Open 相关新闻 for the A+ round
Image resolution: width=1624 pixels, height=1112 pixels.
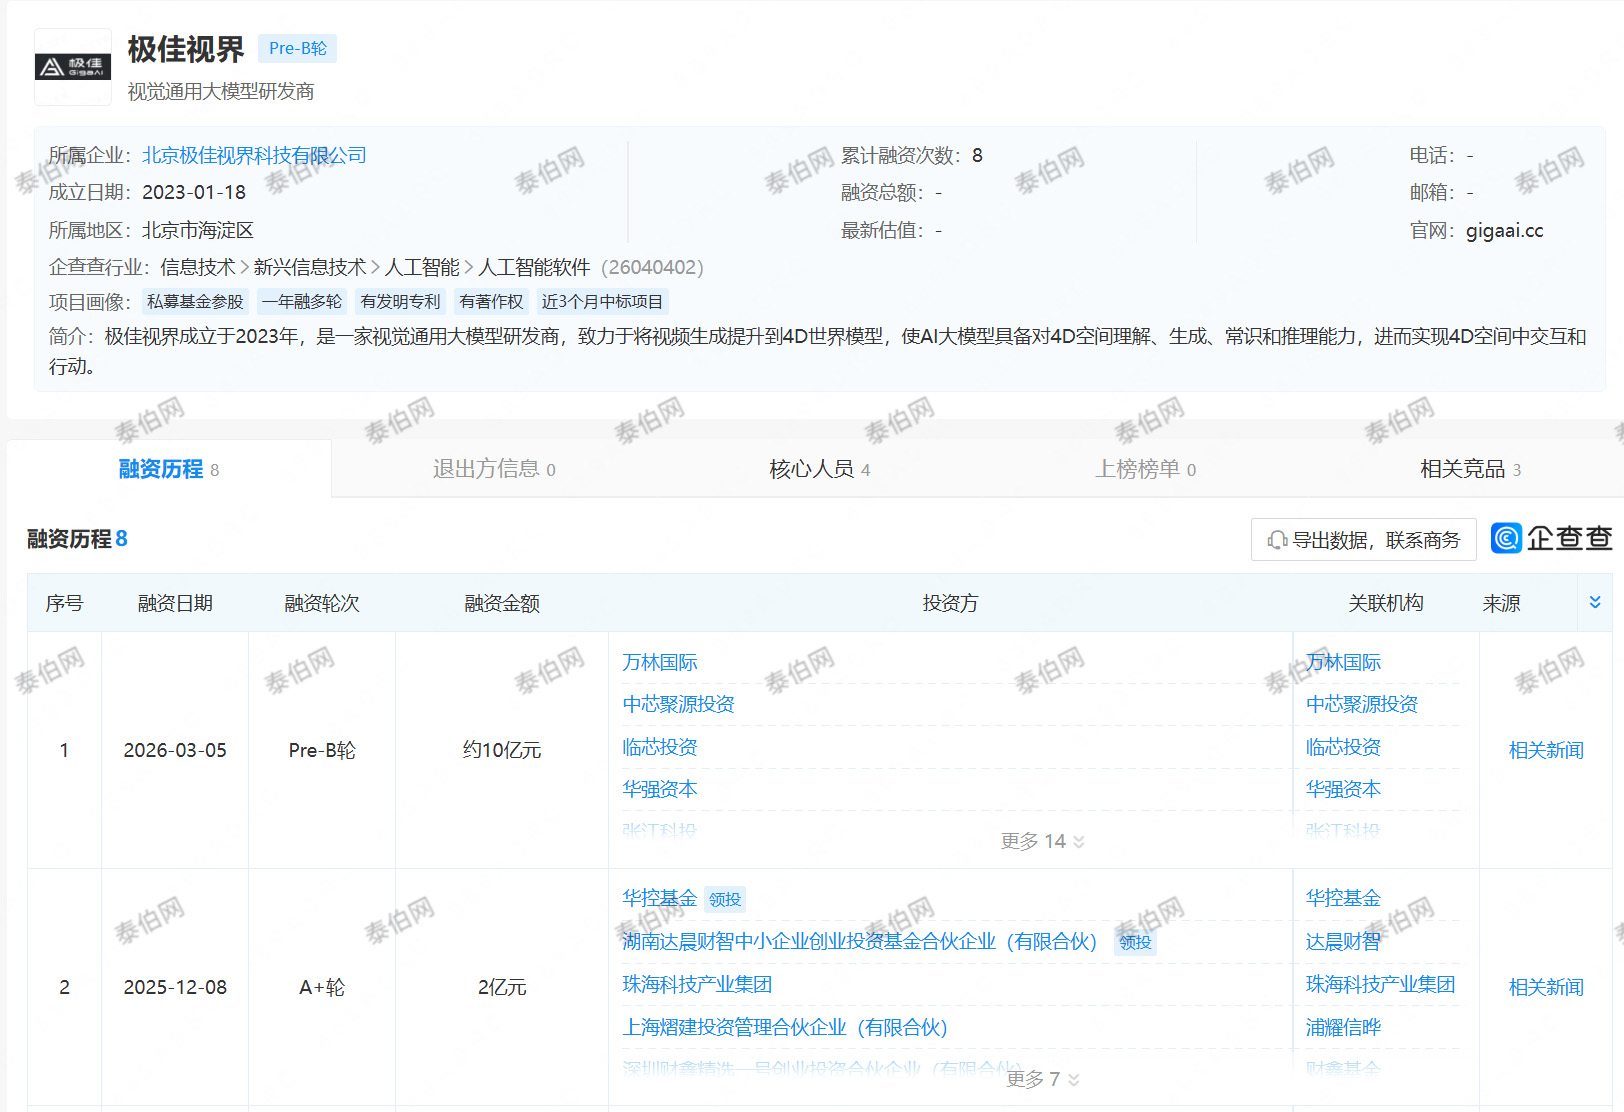(x=1545, y=987)
